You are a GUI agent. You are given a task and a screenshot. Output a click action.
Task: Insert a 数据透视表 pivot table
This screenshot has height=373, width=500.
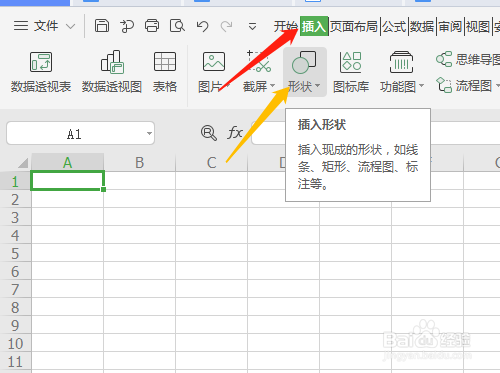(x=41, y=72)
